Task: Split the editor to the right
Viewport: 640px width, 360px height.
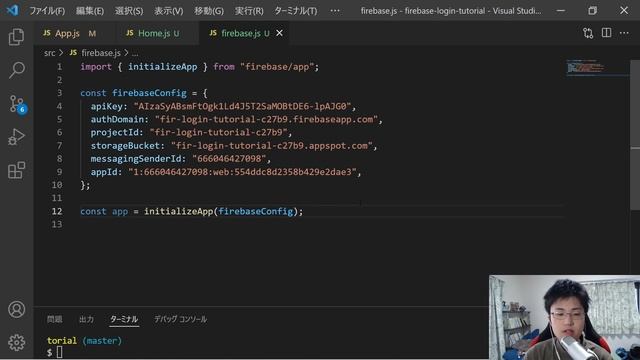Action: click(607, 33)
